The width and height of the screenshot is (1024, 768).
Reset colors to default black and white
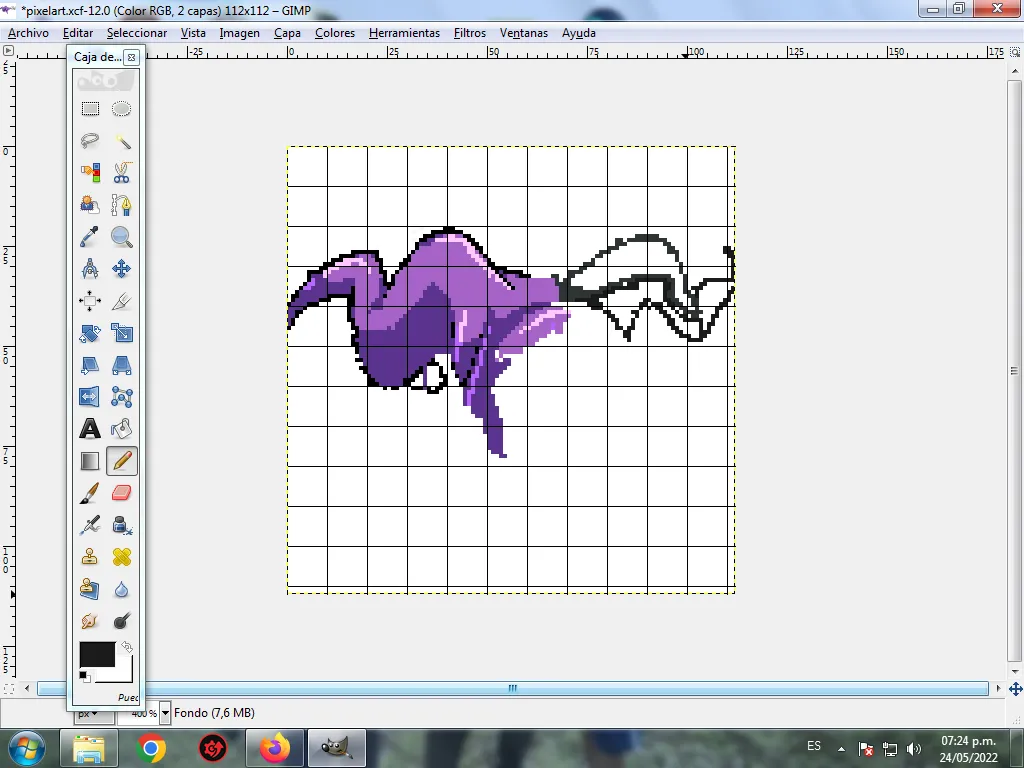[85, 677]
